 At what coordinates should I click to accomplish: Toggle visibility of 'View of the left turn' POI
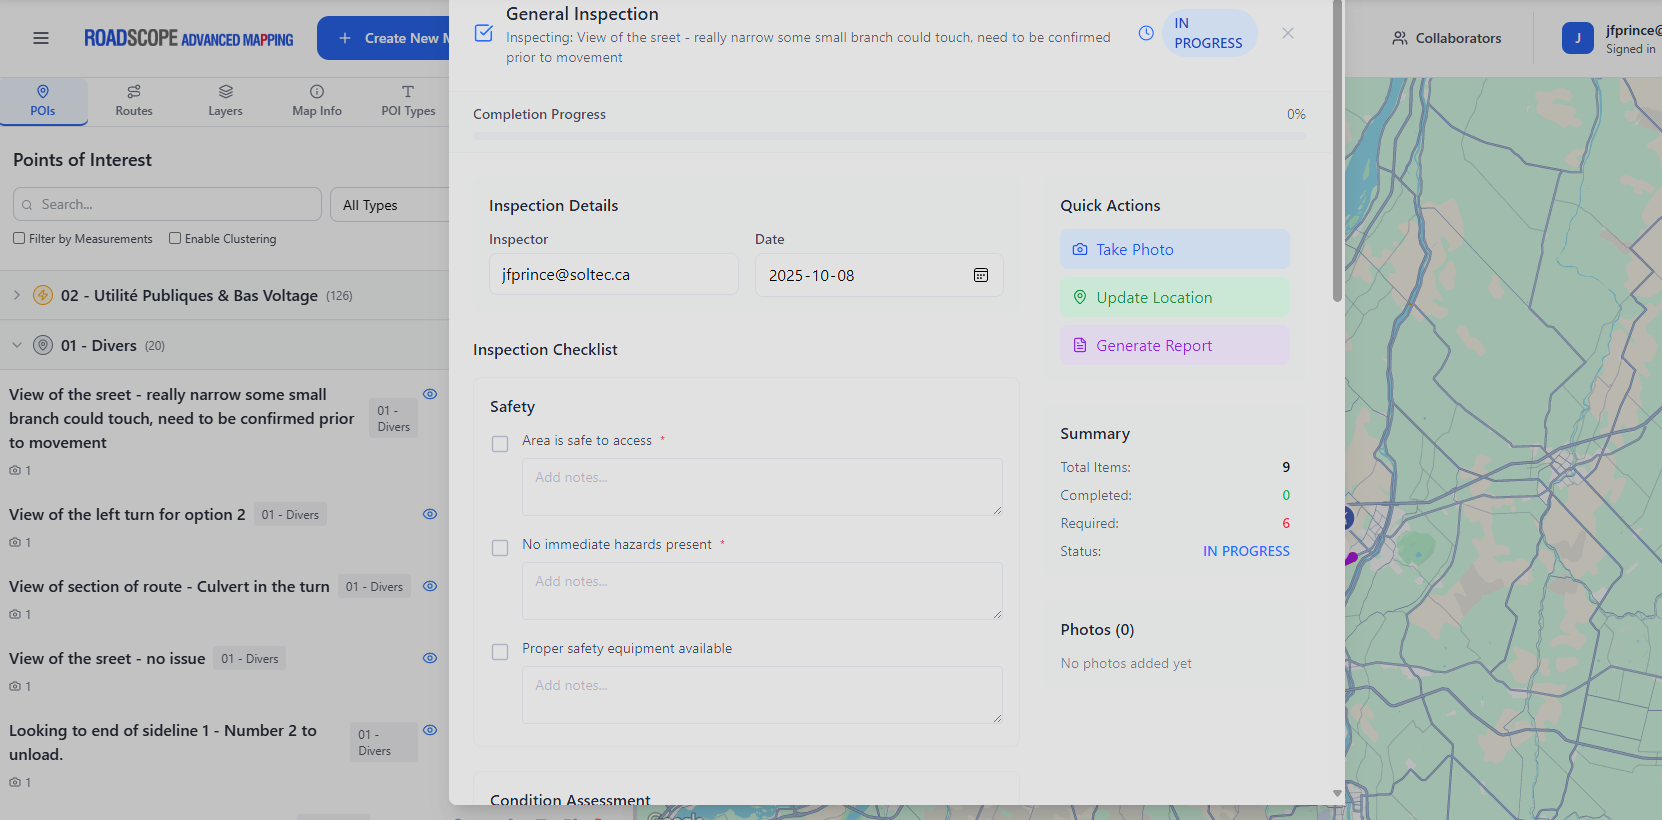point(430,514)
